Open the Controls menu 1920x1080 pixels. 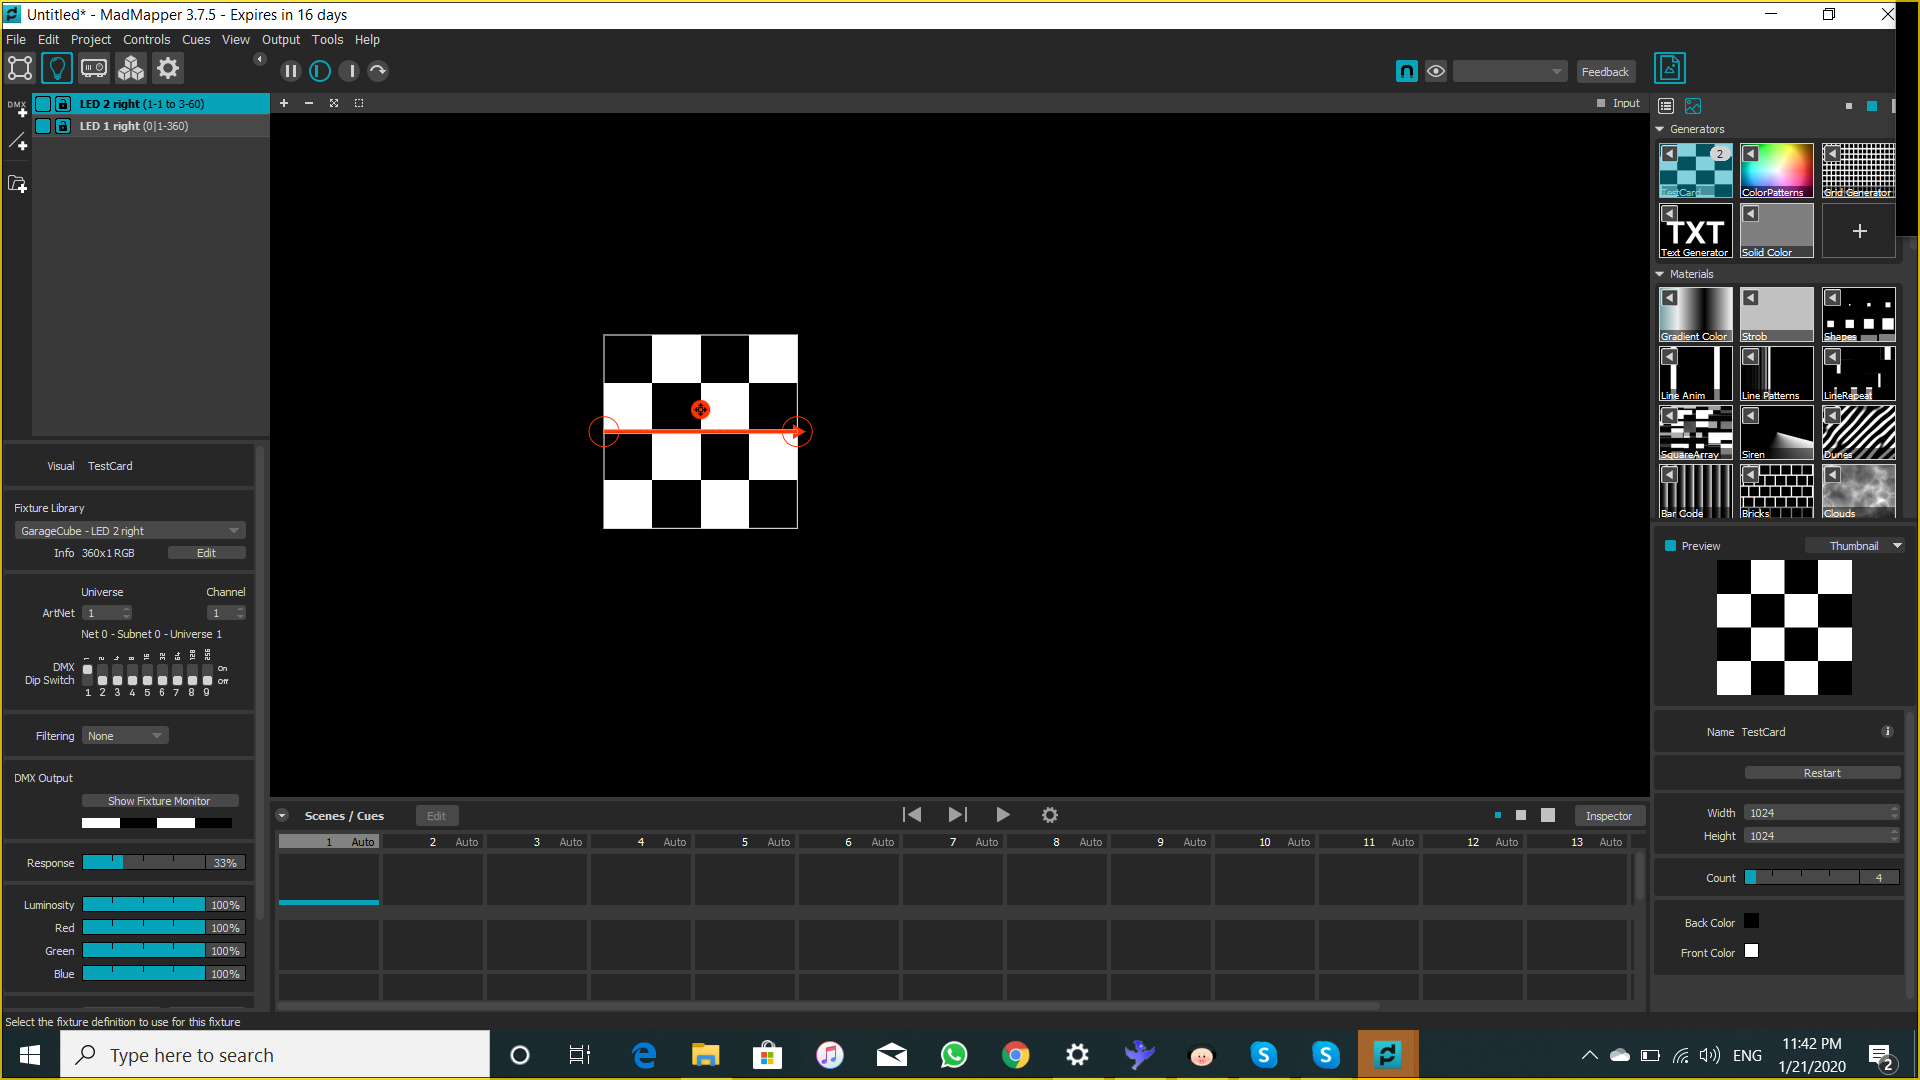pyautogui.click(x=146, y=40)
